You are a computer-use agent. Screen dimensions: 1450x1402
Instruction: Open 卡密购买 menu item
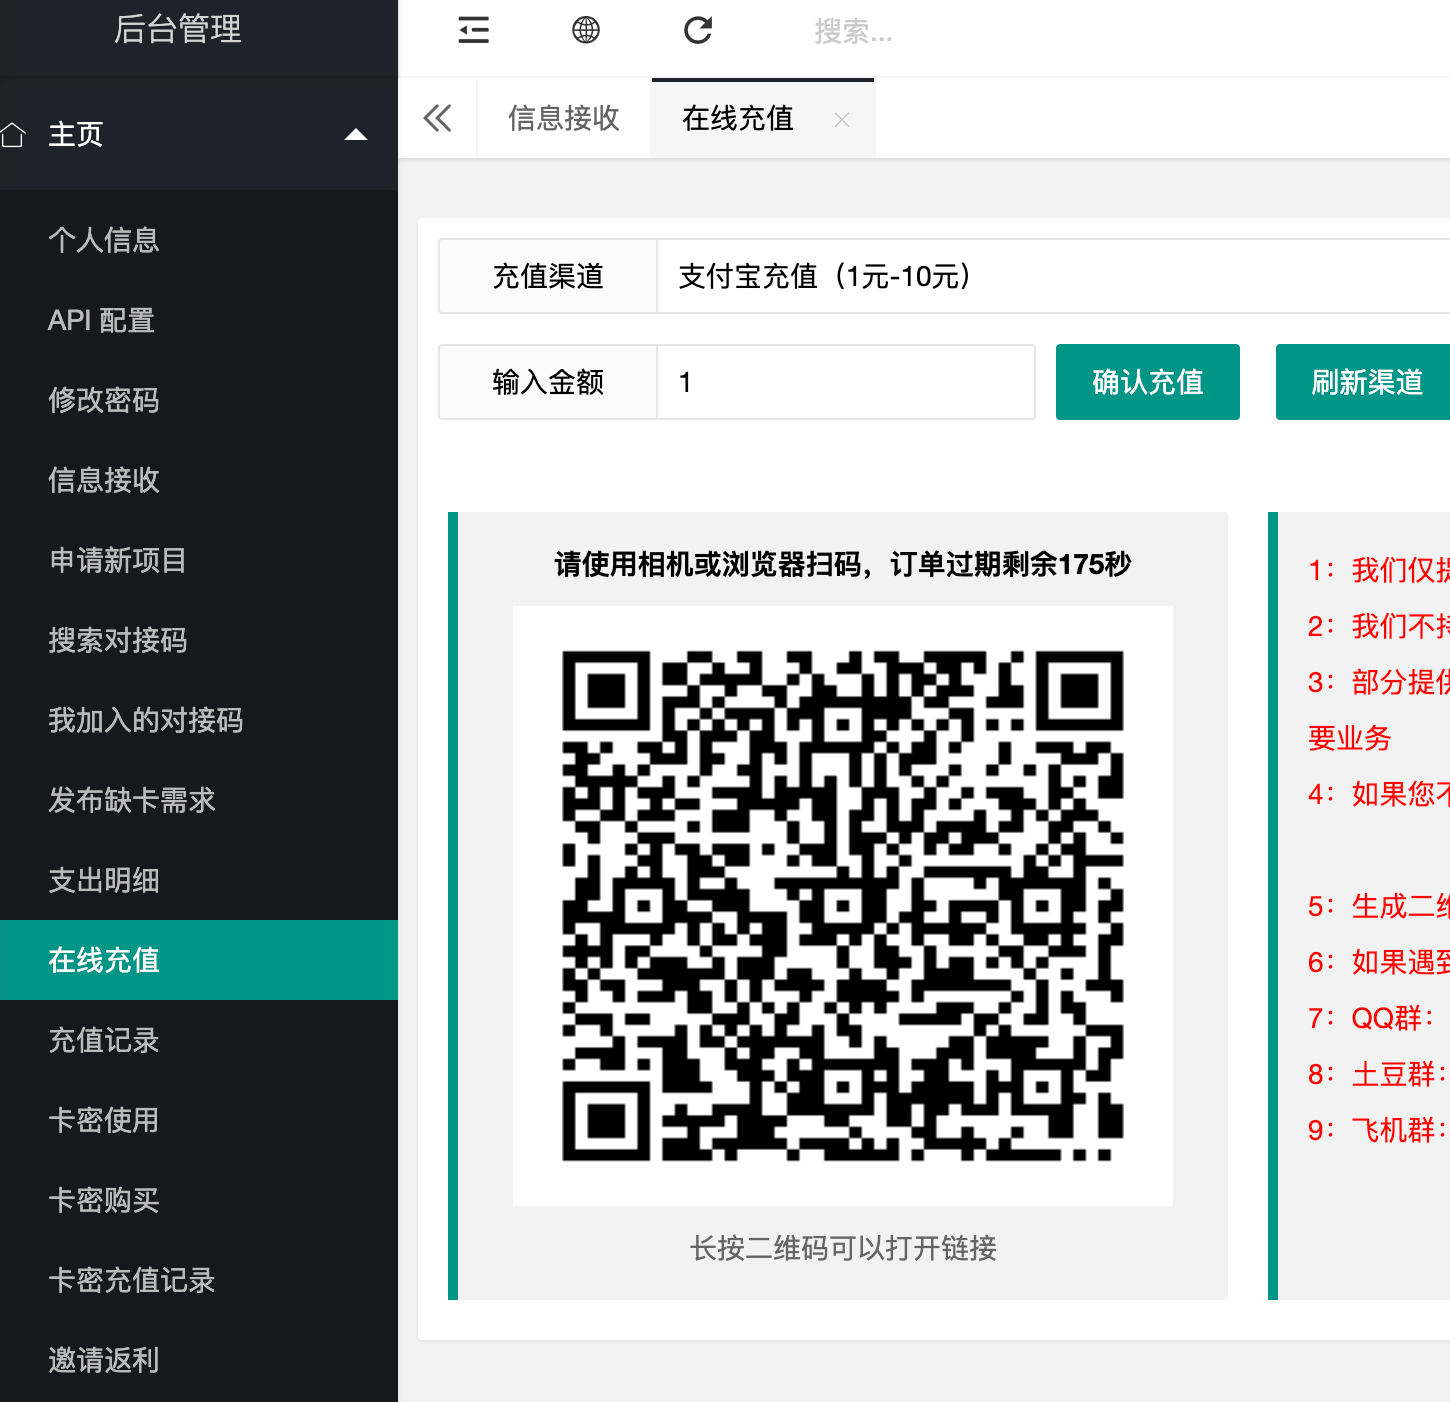[199, 1200]
